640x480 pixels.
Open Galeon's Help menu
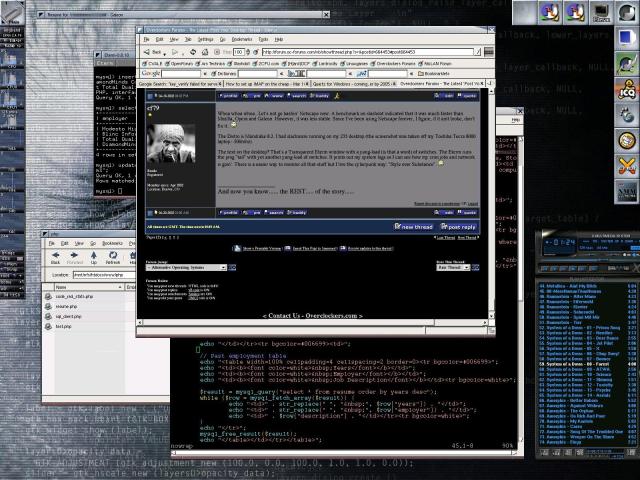click(279, 39)
